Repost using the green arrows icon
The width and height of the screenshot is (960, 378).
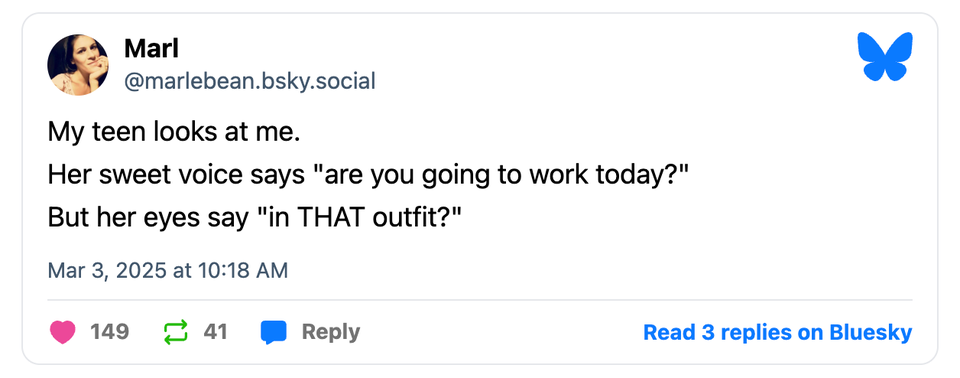176,332
